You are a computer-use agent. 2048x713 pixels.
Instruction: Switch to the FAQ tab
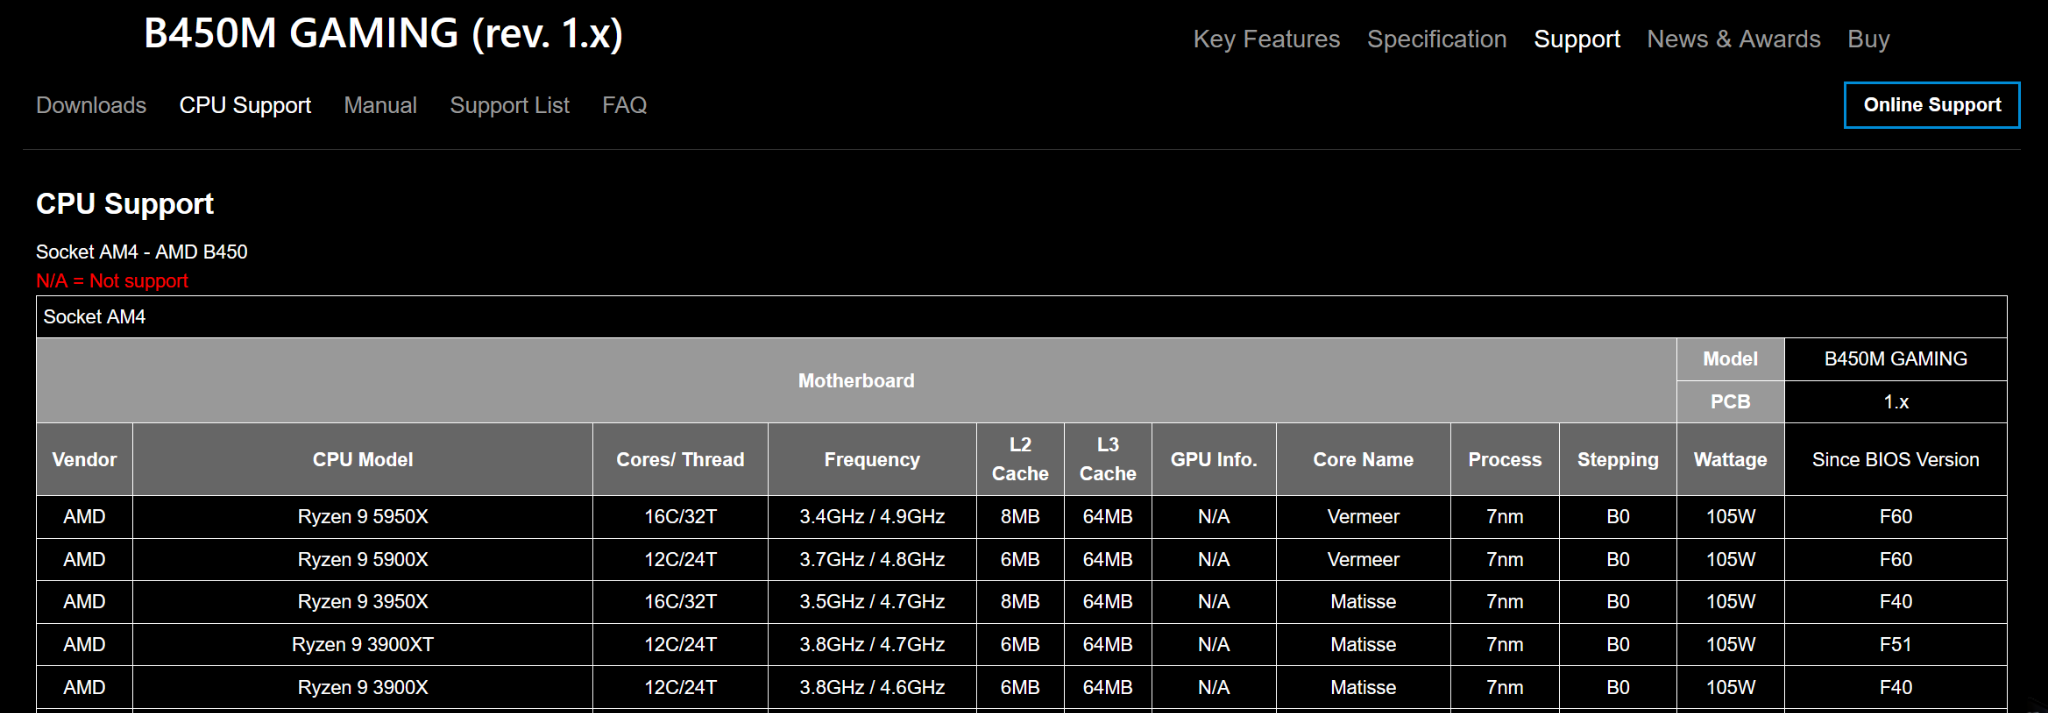click(624, 105)
